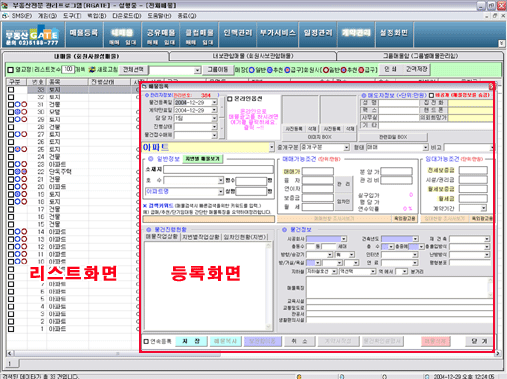This screenshot has width=507, height=379.
Task: Click the 전체선택 button
Action: 133,69
